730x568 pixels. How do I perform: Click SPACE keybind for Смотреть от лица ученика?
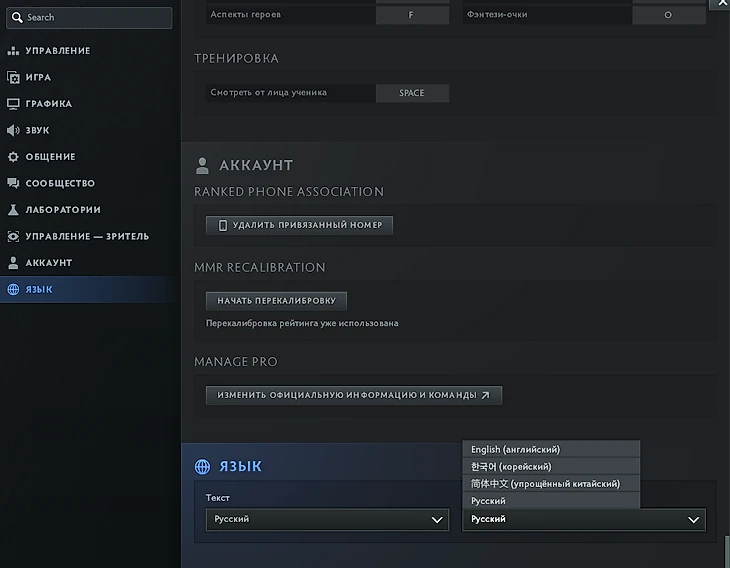tap(412, 93)
